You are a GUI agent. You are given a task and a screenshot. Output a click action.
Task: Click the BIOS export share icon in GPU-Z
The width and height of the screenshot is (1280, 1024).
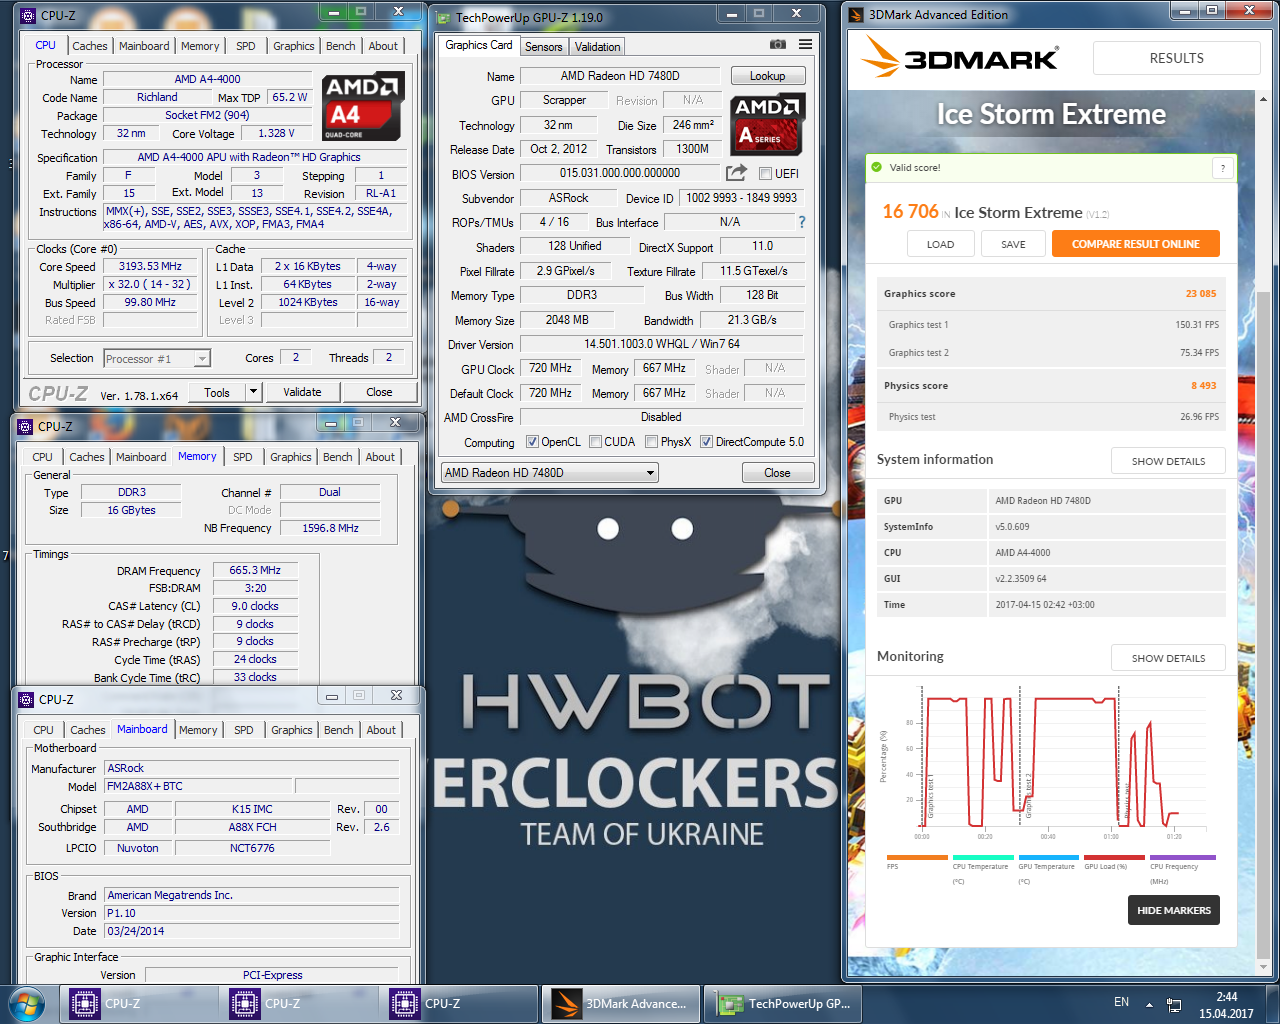point(736,173)
